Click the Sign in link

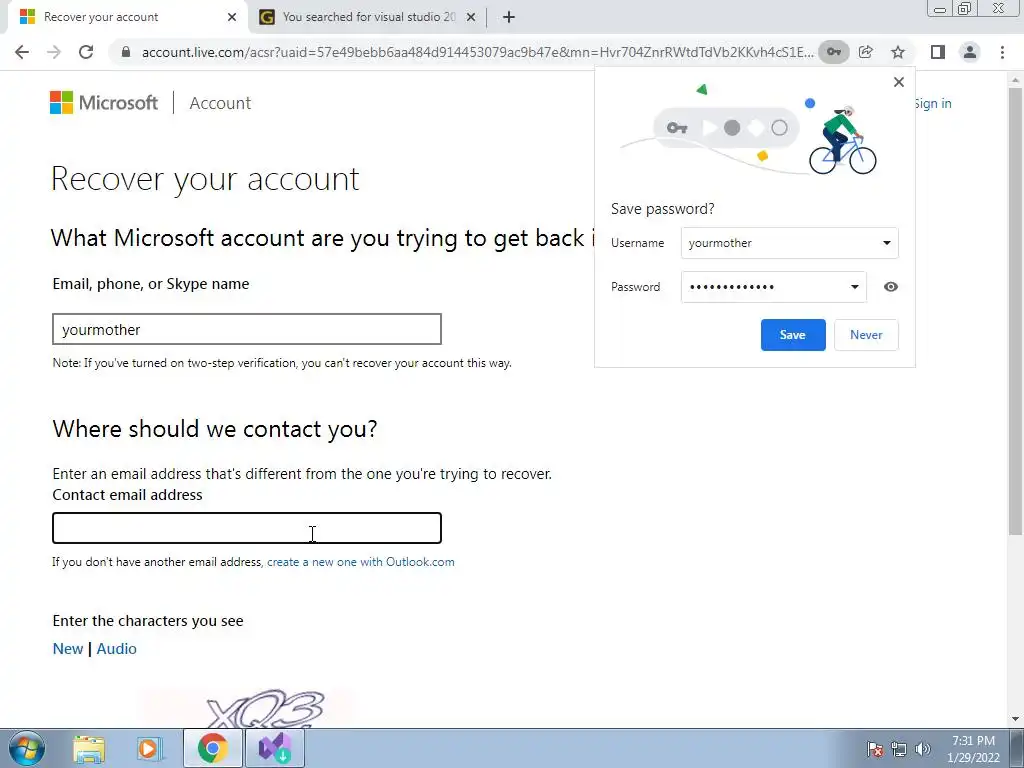(x=933, y=103)
